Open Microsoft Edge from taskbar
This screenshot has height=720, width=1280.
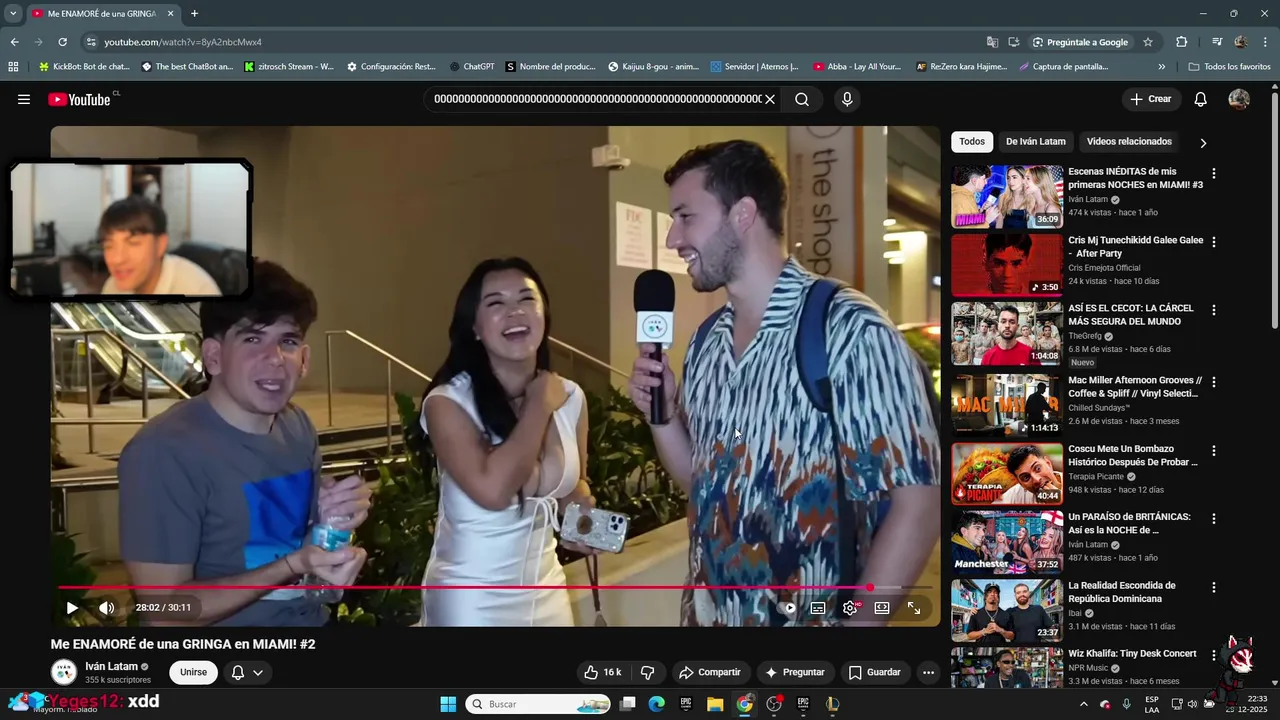coord(656,704)
